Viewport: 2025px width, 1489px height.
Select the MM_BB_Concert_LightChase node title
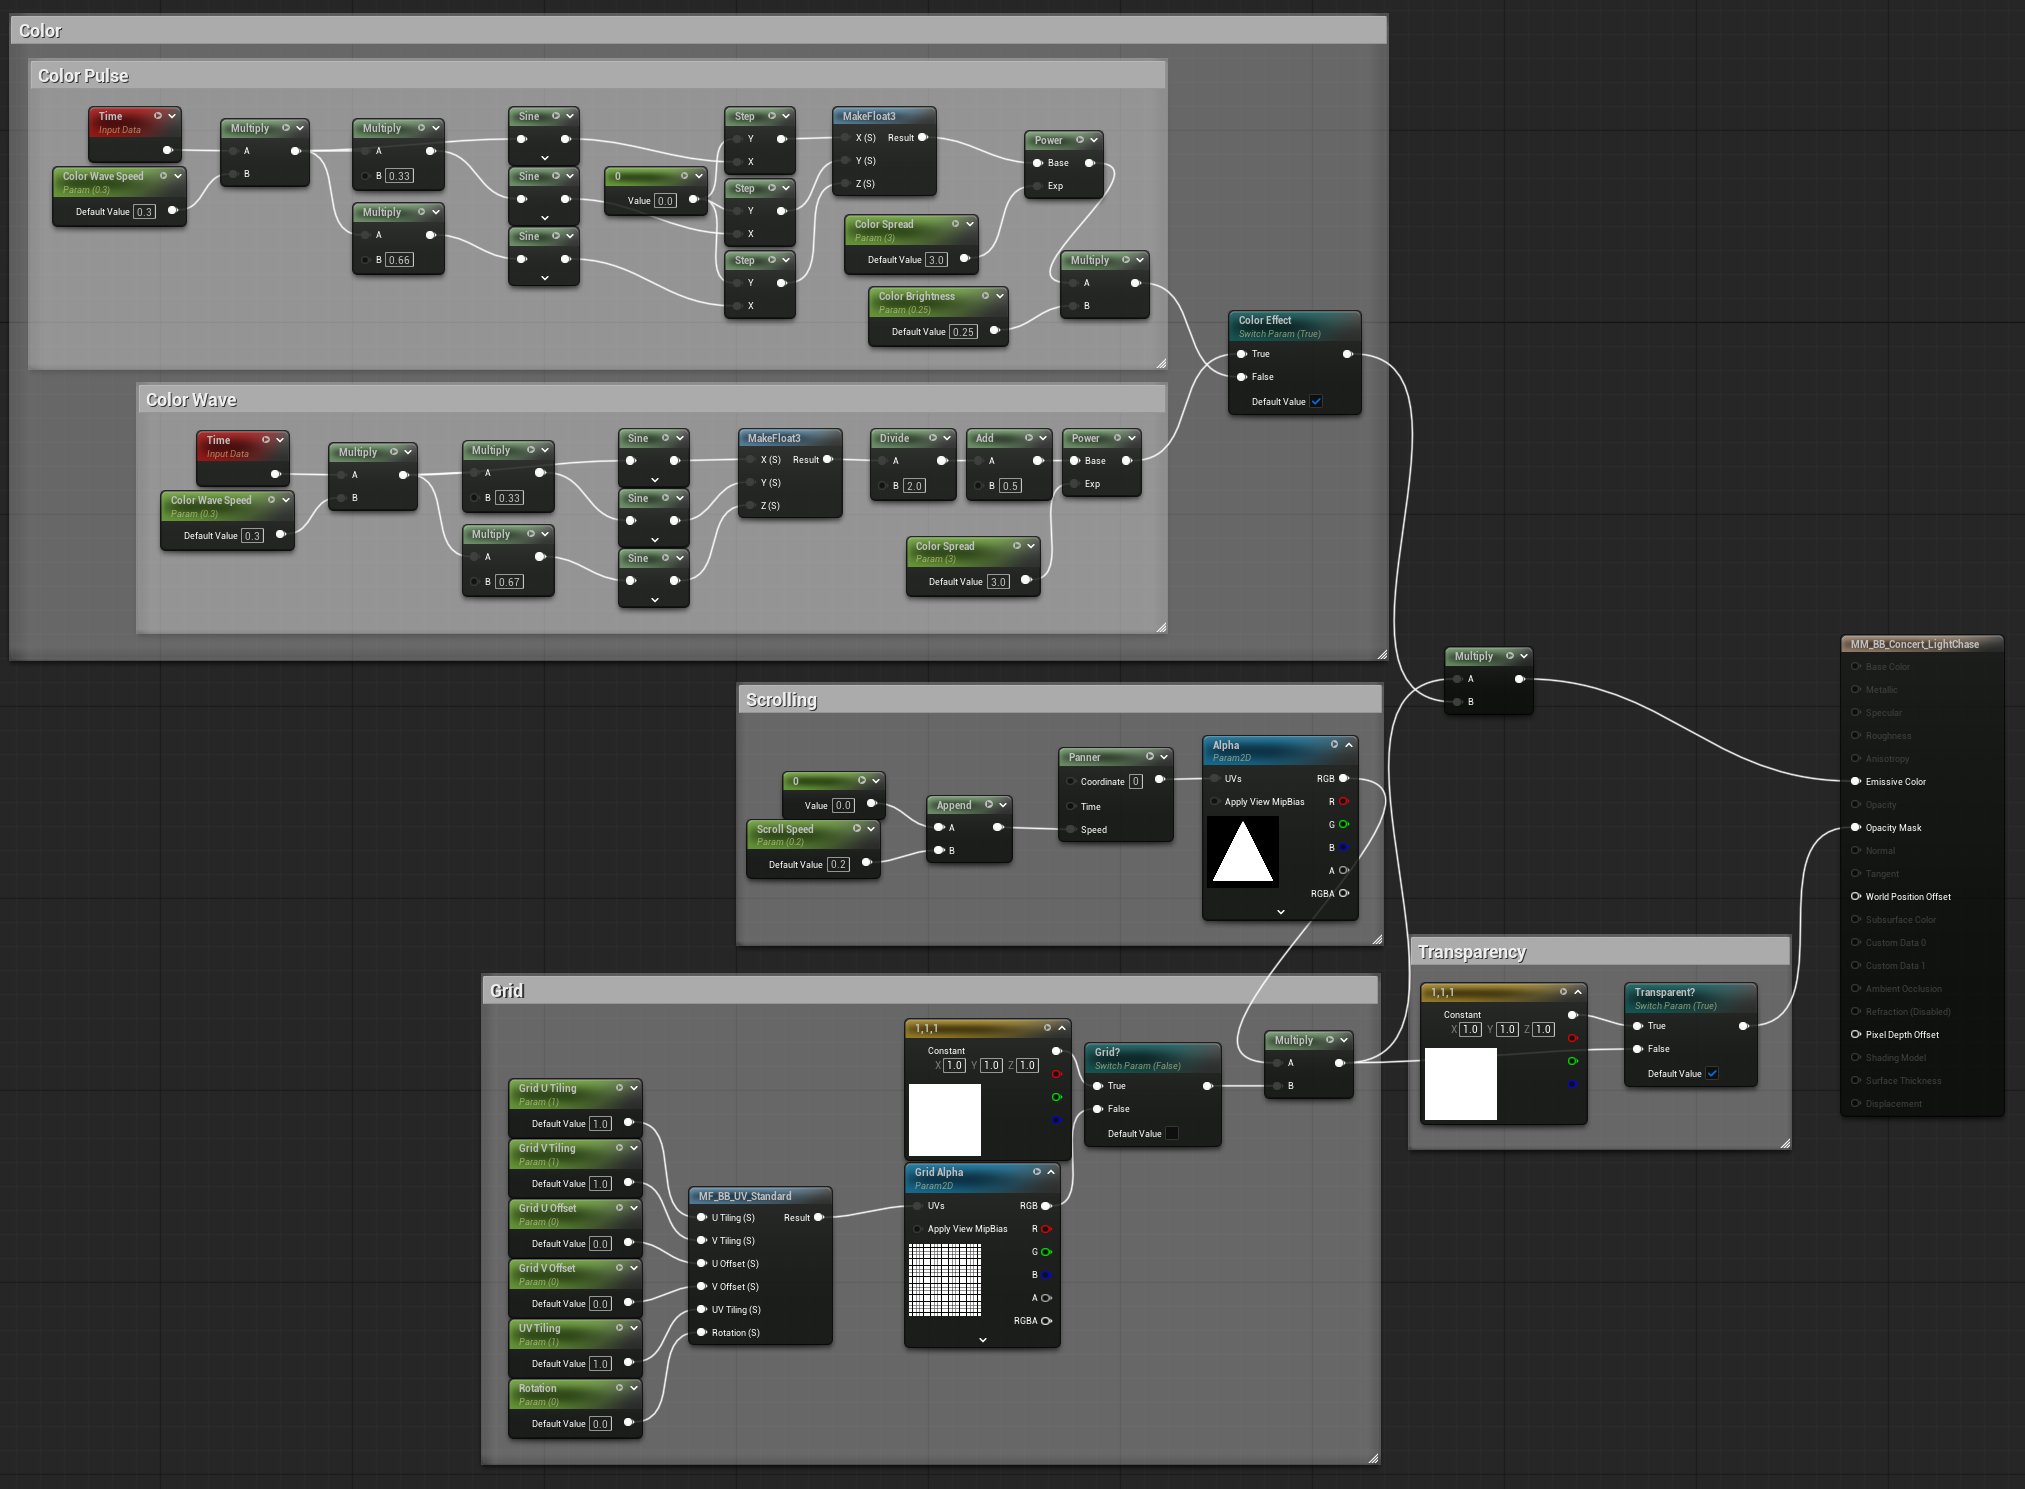(x=1915, y=644)
